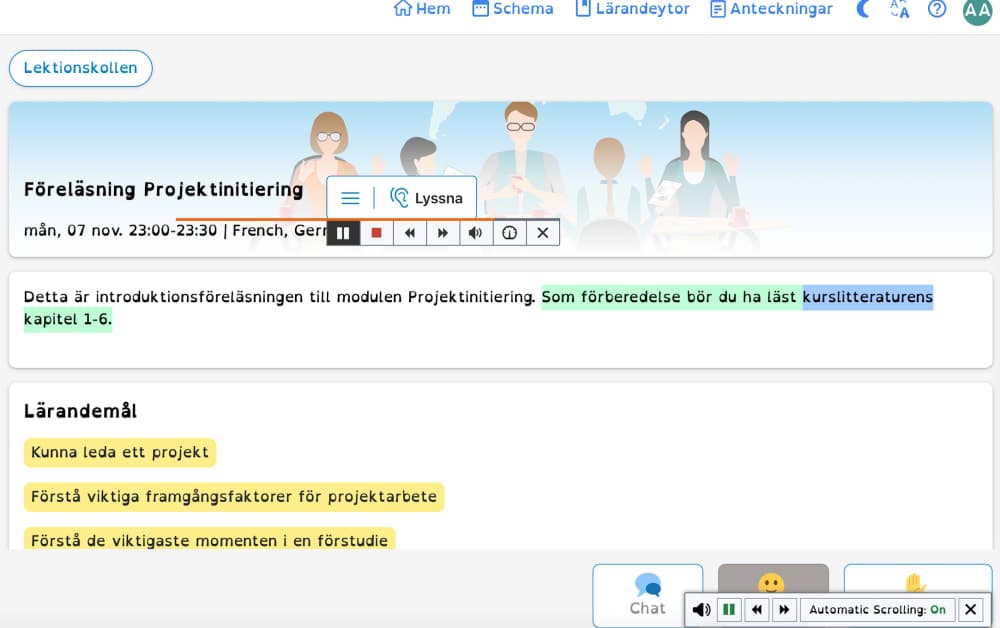Open the Chat panel

647,595
